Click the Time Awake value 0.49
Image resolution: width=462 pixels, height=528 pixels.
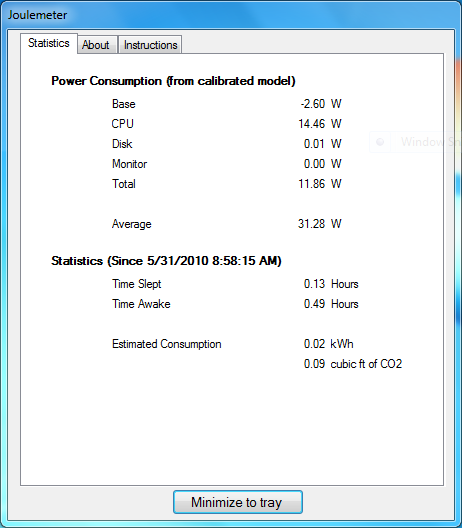(x=314, y=304)
